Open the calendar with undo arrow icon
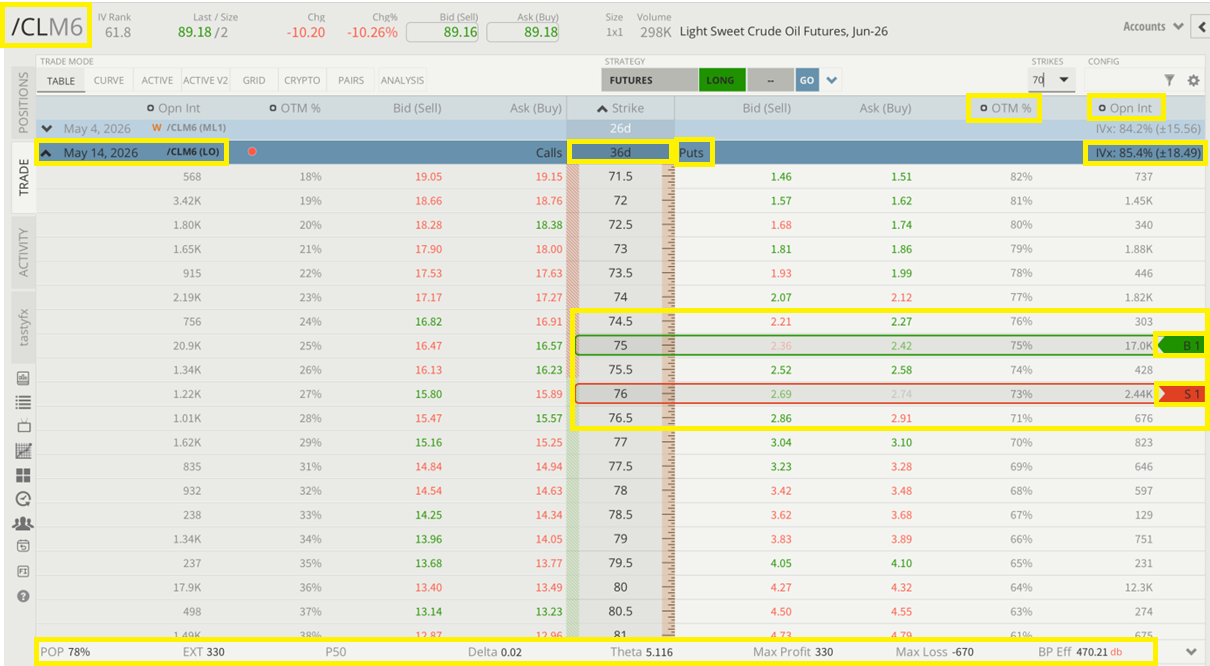 point(23,547)
